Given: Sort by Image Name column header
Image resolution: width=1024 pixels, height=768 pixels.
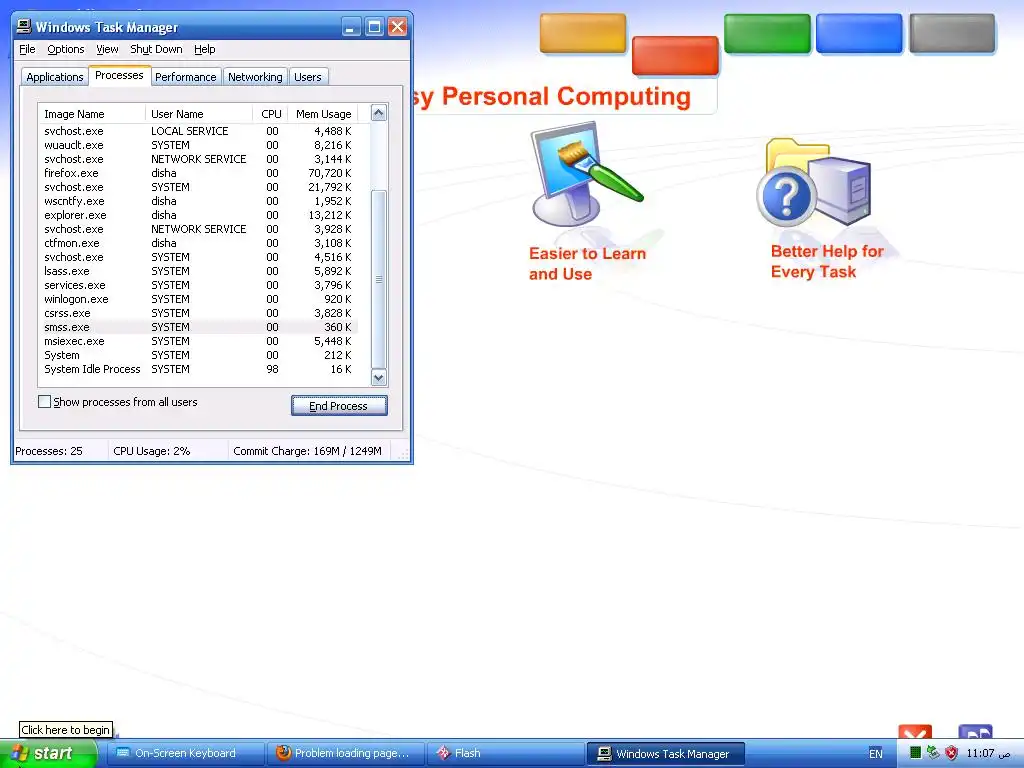Looking at the screenshot, I should coord(91,114).
